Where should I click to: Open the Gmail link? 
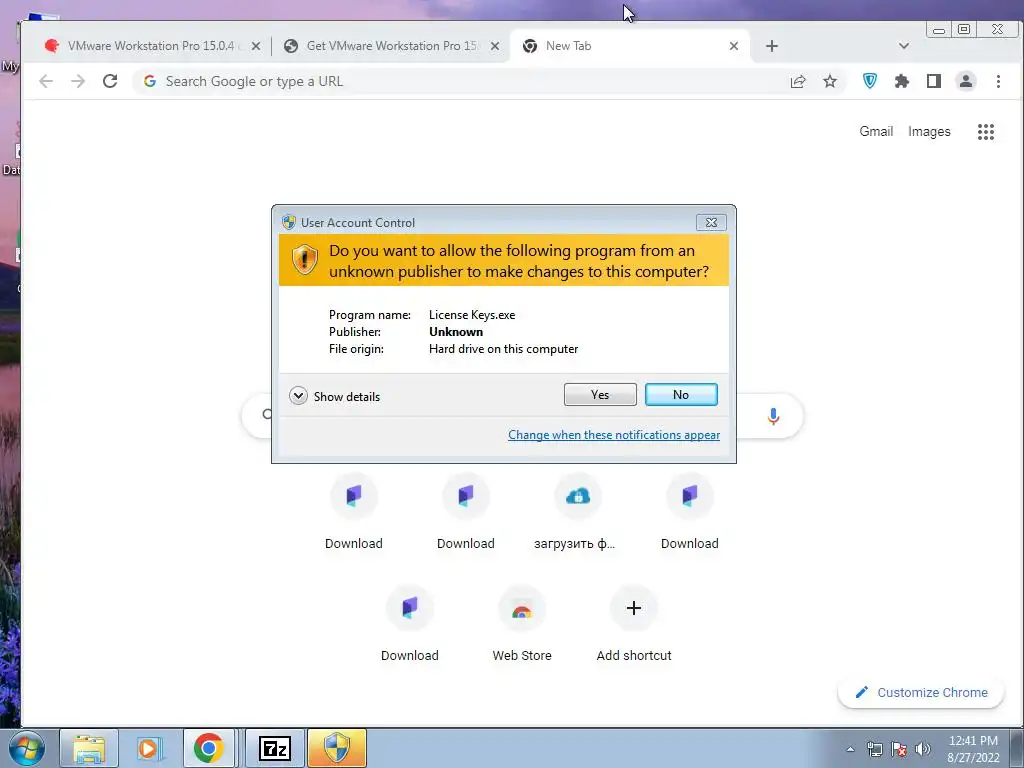tap(876, 131)
